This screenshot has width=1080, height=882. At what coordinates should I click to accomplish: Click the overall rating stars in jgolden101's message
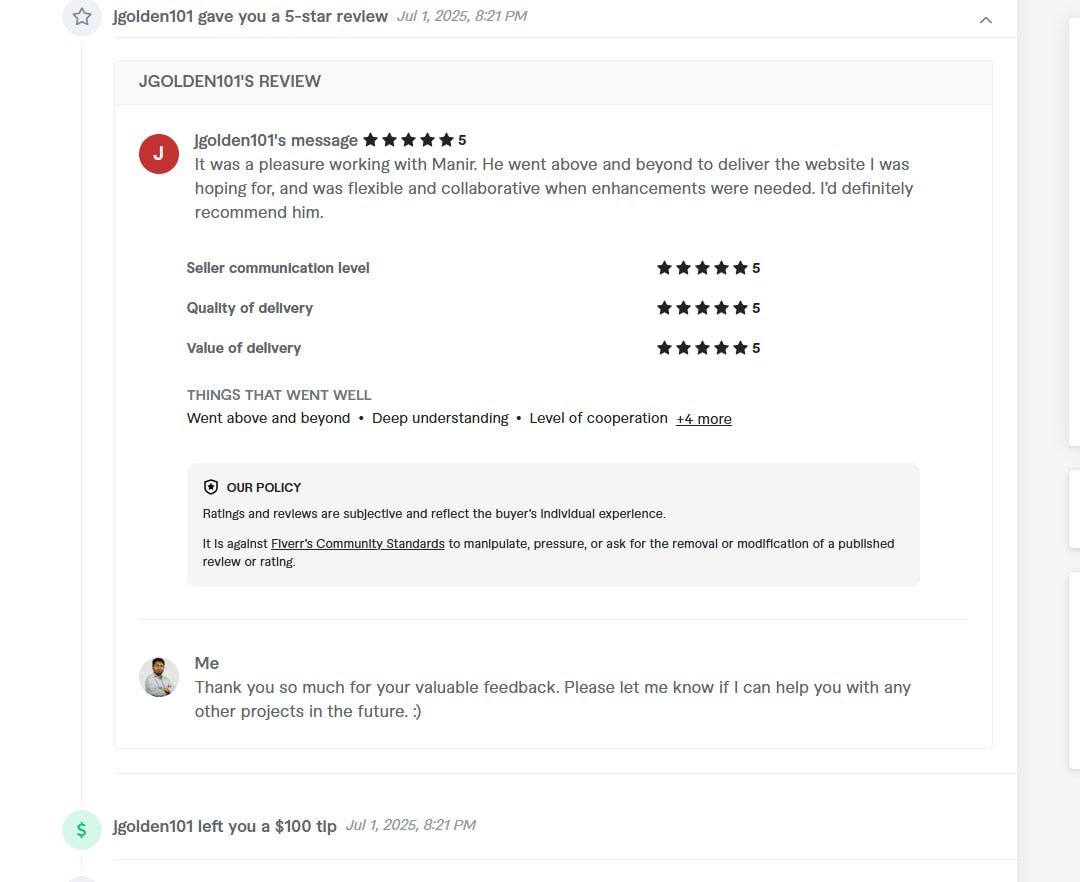(409, 140)
